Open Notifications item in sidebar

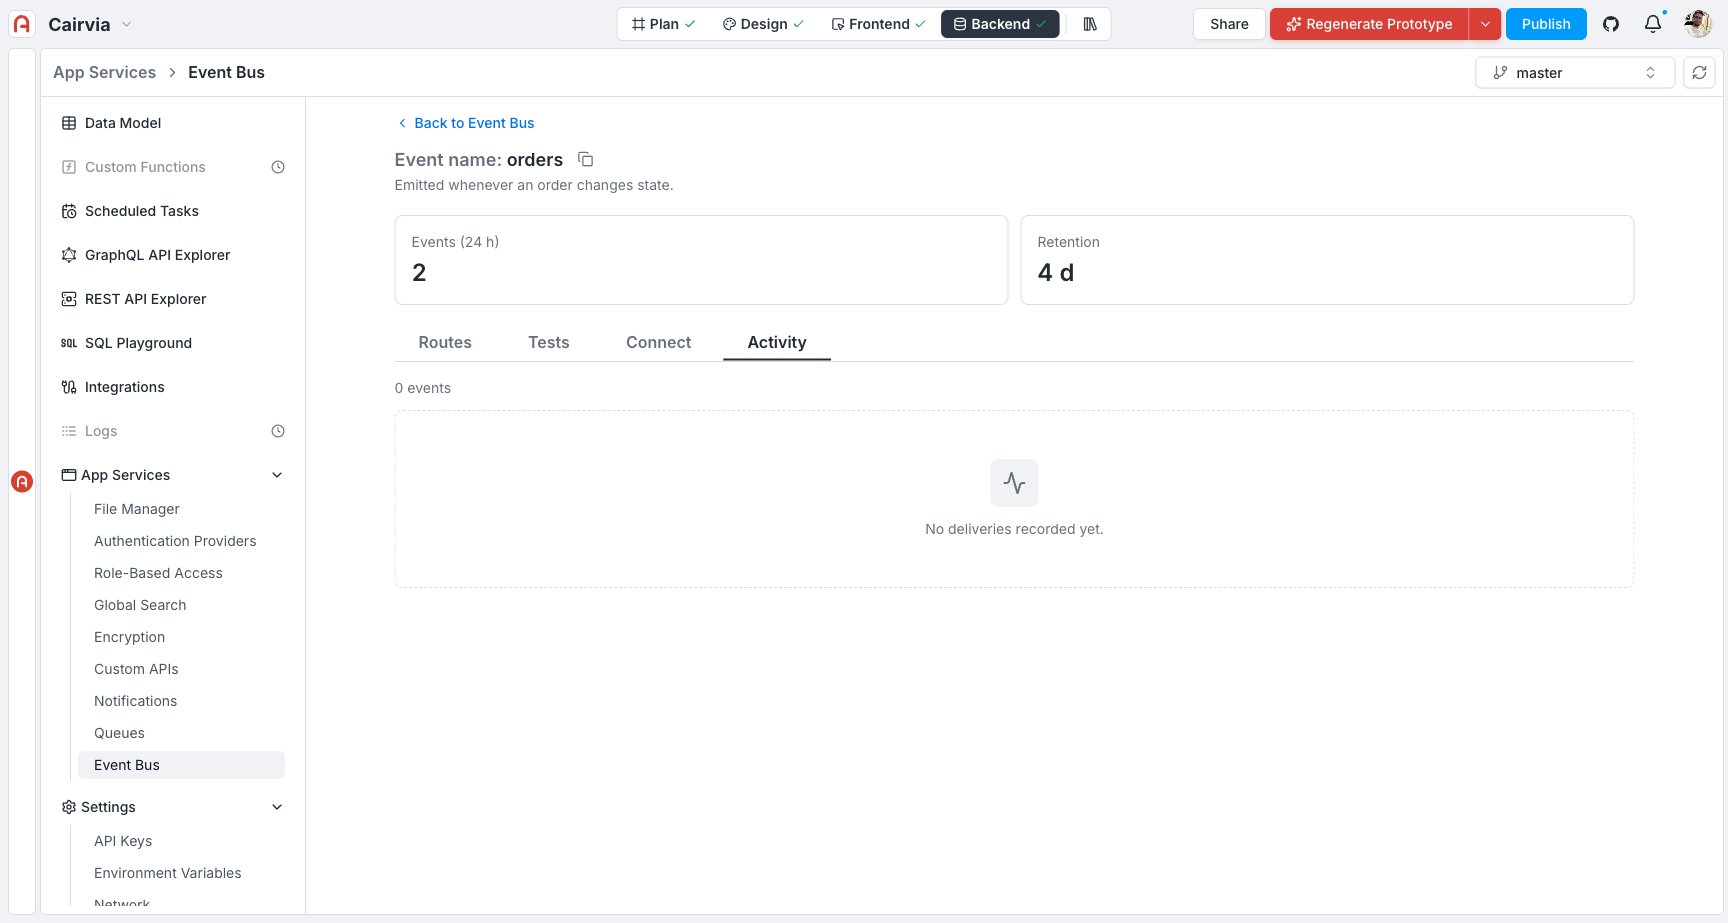point(181,701)
